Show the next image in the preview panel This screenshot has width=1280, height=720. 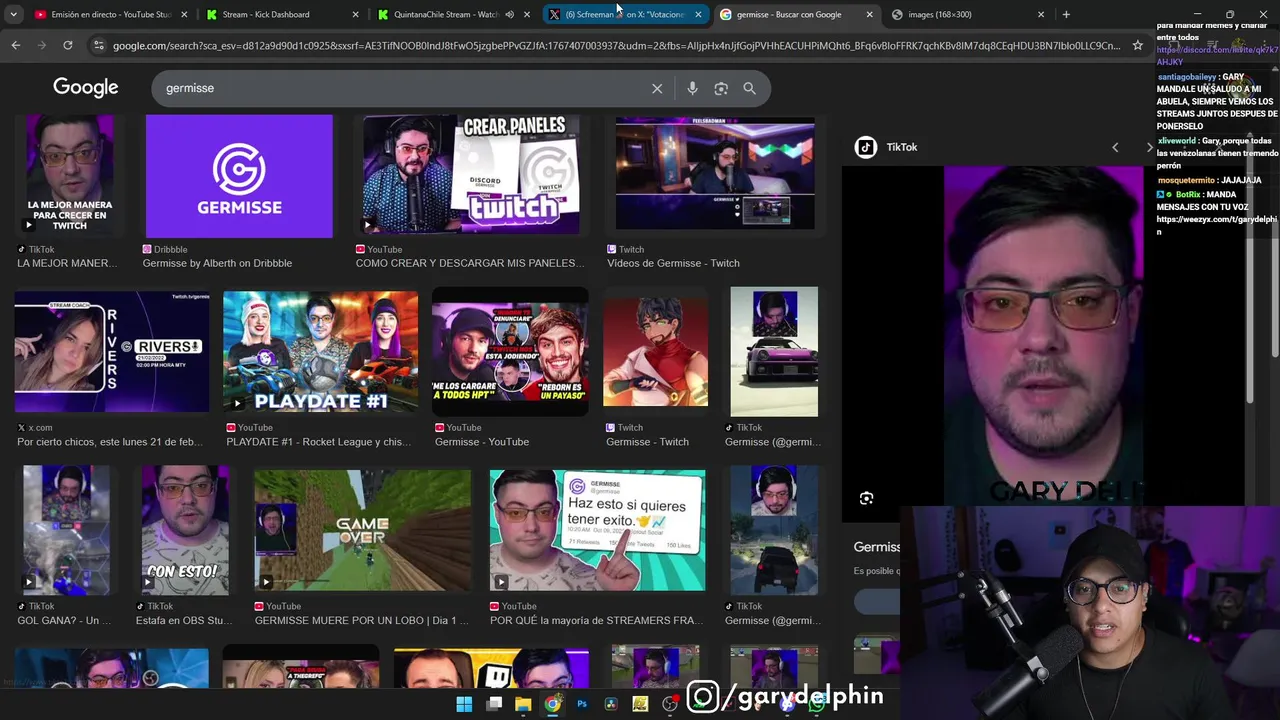coord(1149,147)
